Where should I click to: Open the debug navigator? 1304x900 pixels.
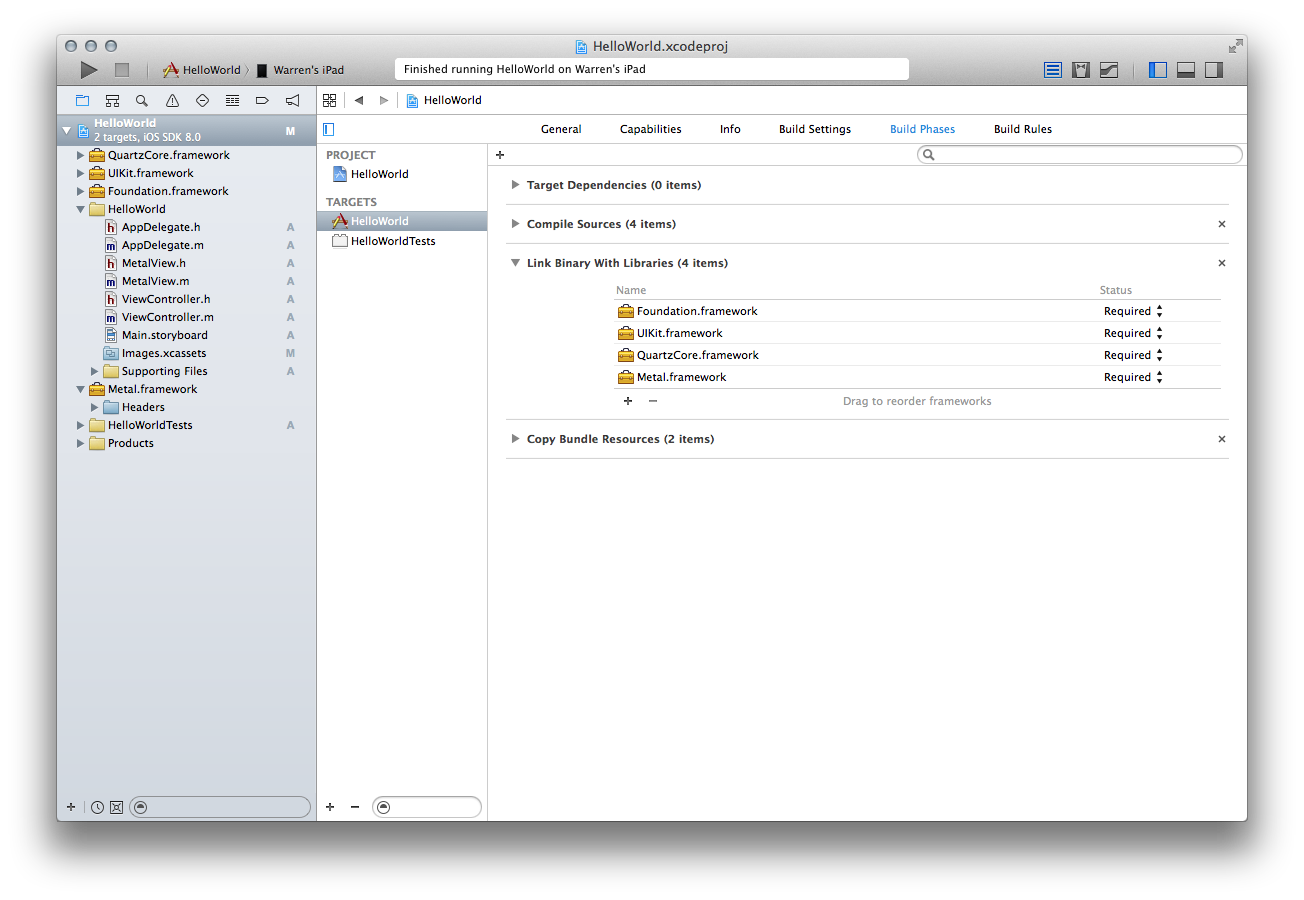coord(232,100)
